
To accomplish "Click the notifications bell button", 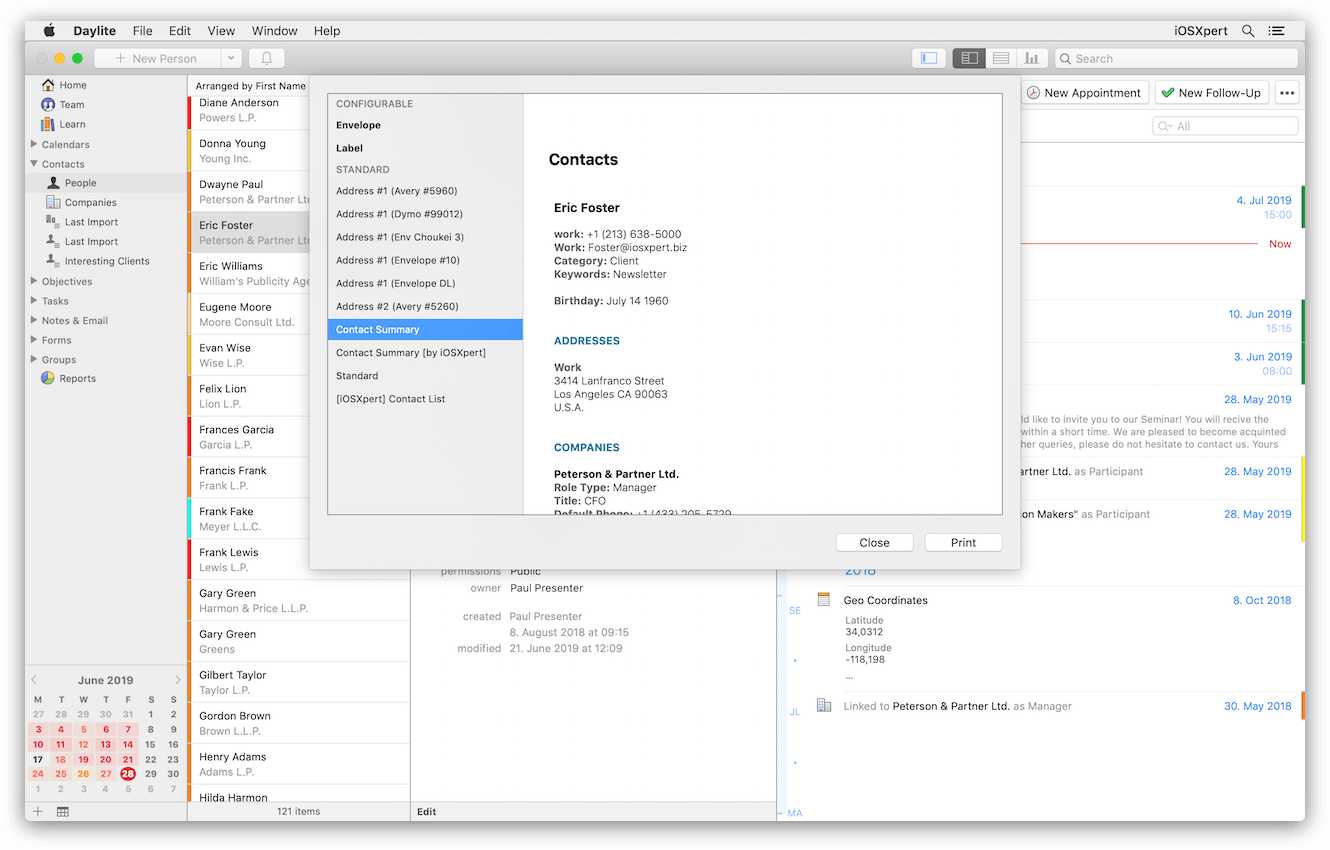I will click(267, 58).
